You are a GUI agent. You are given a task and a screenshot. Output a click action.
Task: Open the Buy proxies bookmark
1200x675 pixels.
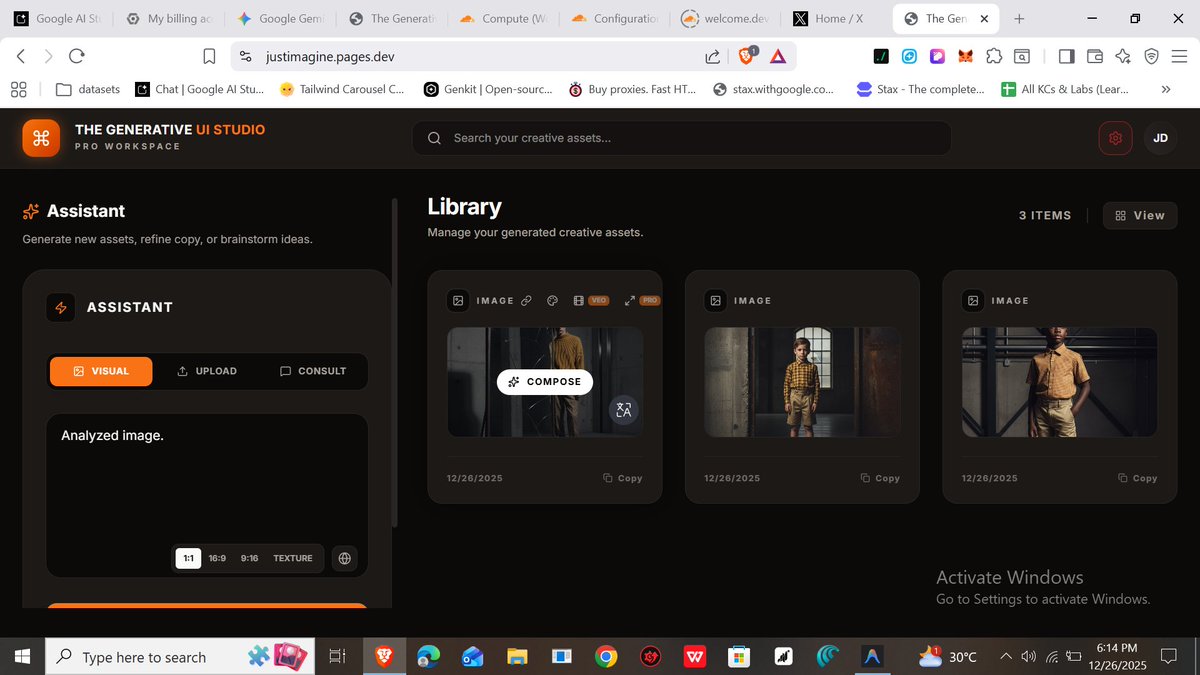[632, 89]
